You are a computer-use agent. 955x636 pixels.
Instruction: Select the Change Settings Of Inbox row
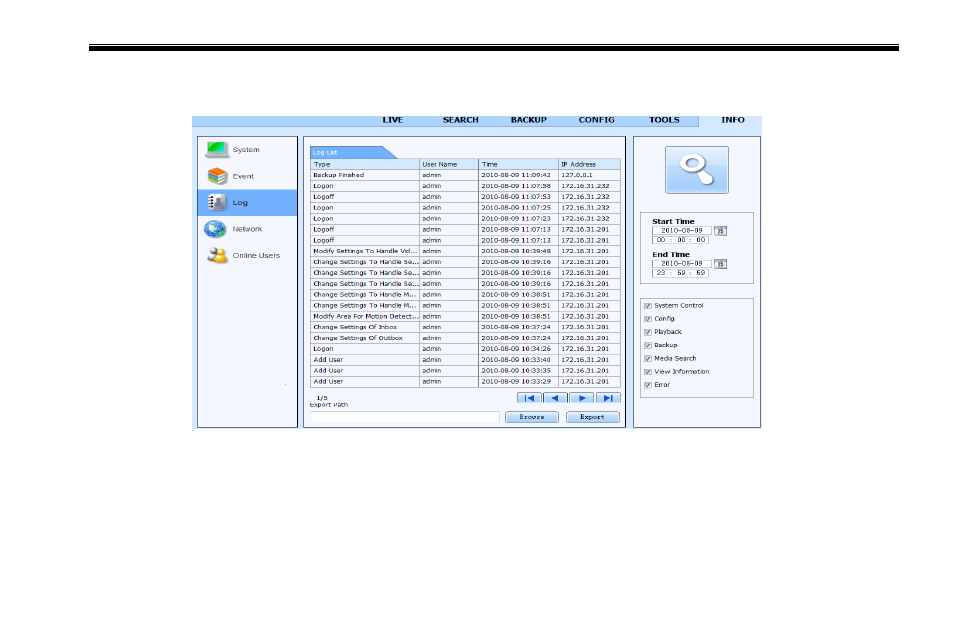[x=465, y=327]
